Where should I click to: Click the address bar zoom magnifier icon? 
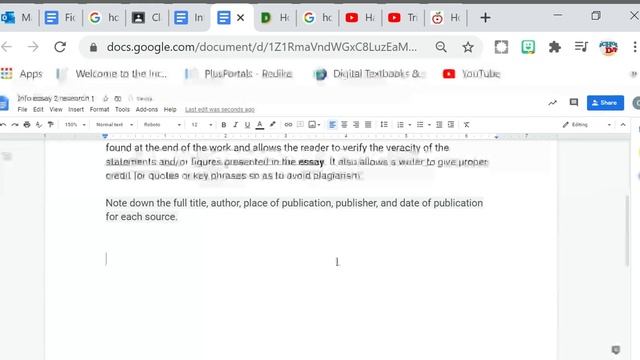441,47
